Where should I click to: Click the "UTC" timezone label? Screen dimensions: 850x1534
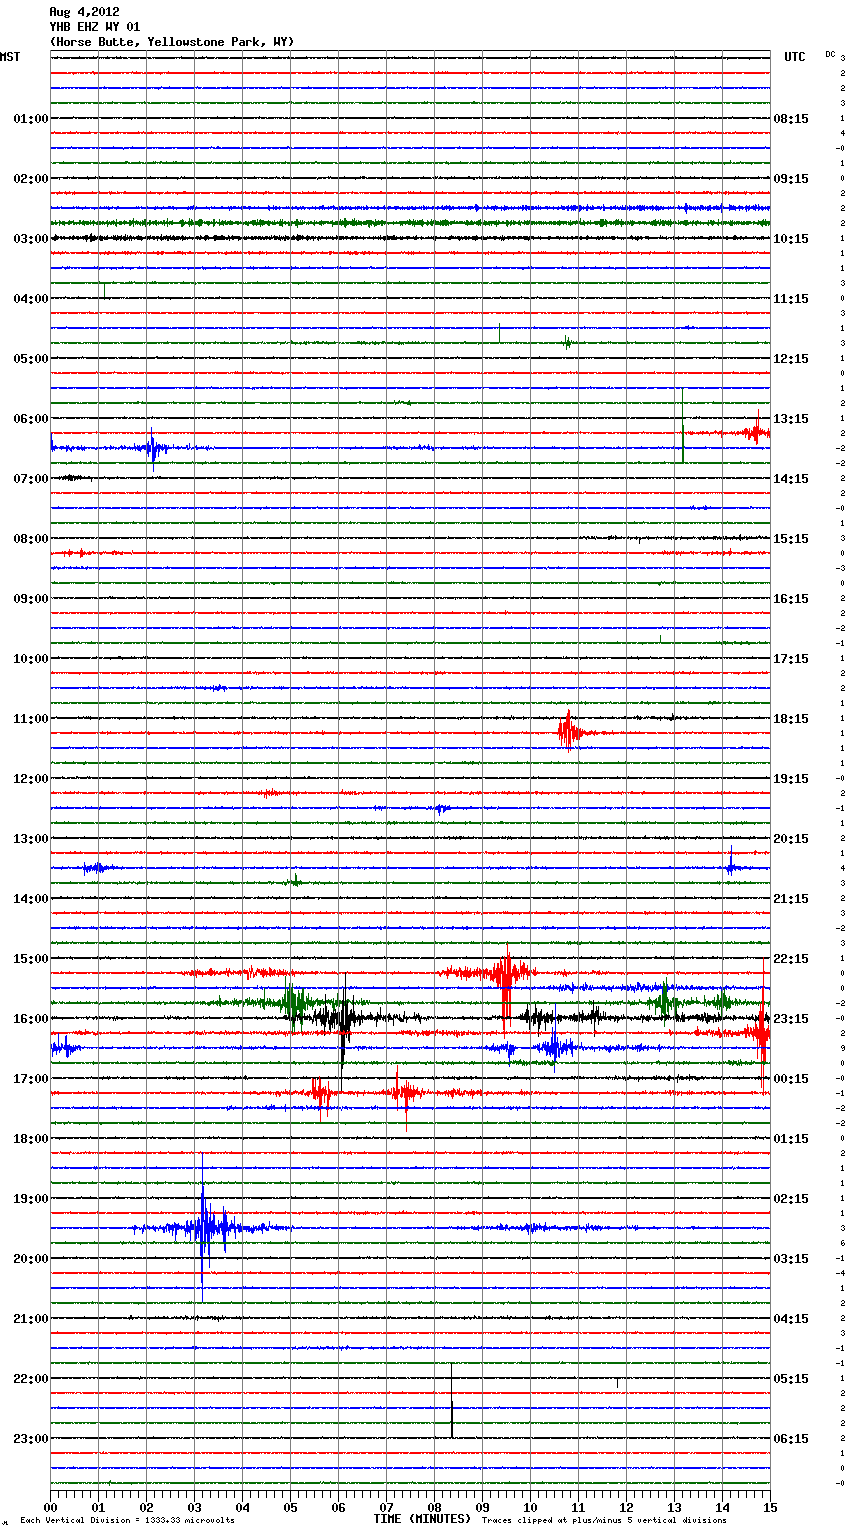(x=794, y=57)
